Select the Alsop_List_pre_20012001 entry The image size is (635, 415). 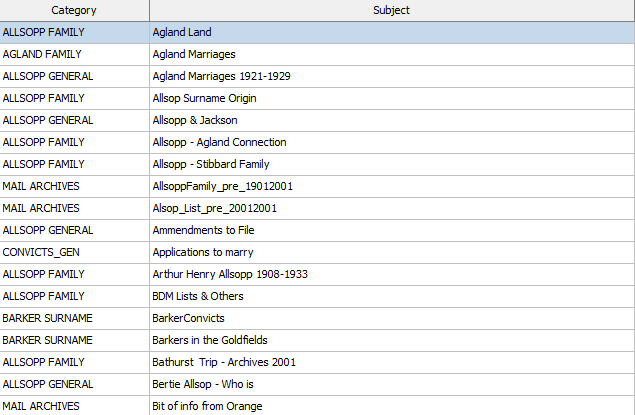click(x=214, y=208)
